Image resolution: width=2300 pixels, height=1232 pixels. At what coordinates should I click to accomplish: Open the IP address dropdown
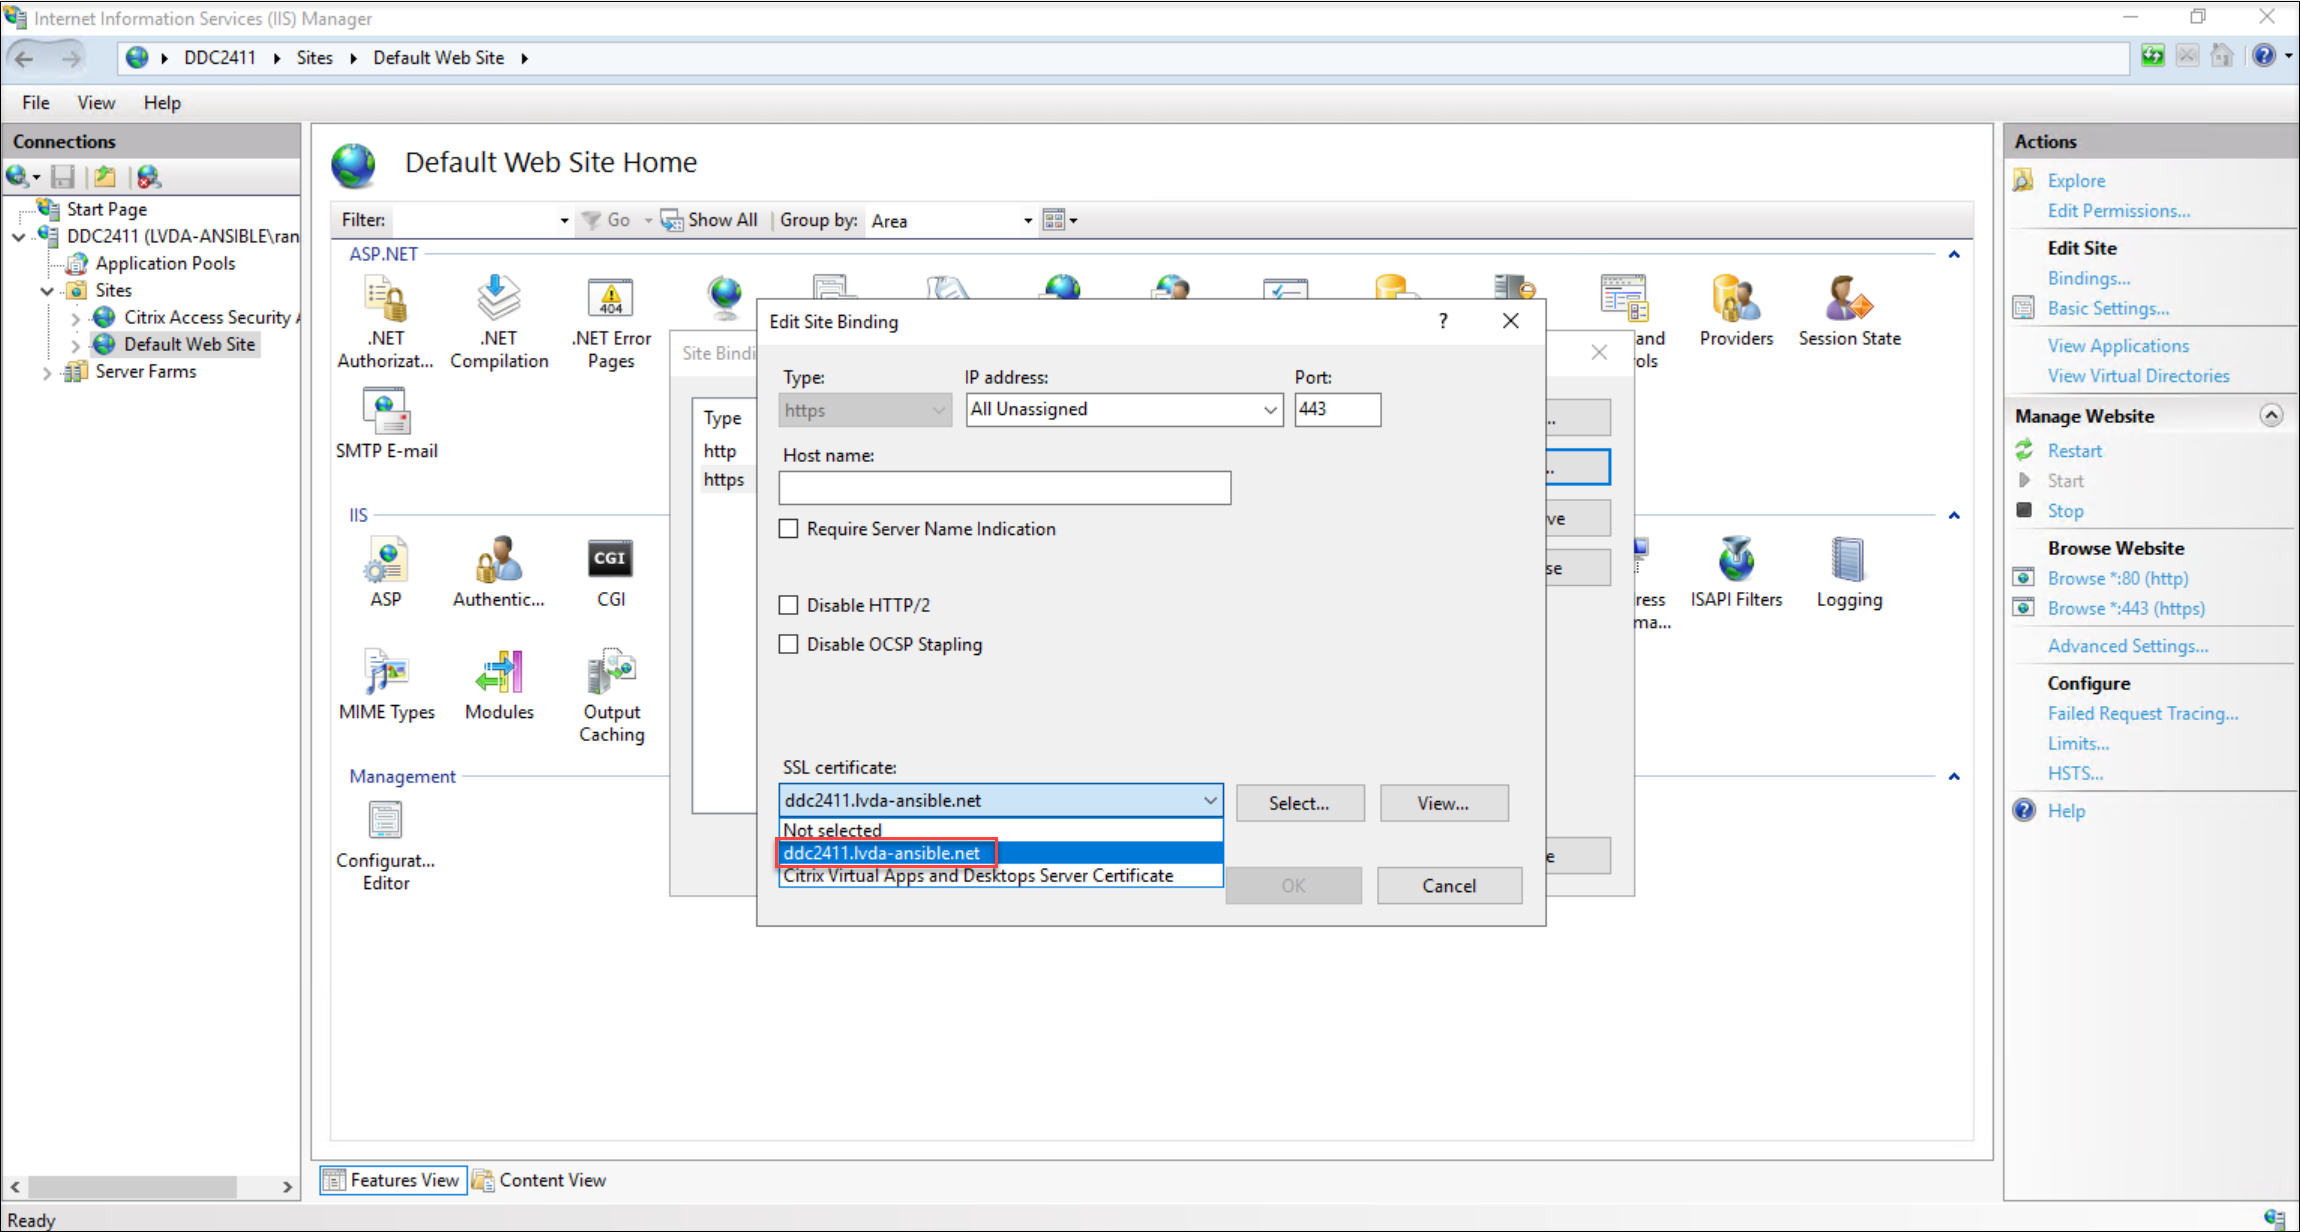click(1268, 409)
